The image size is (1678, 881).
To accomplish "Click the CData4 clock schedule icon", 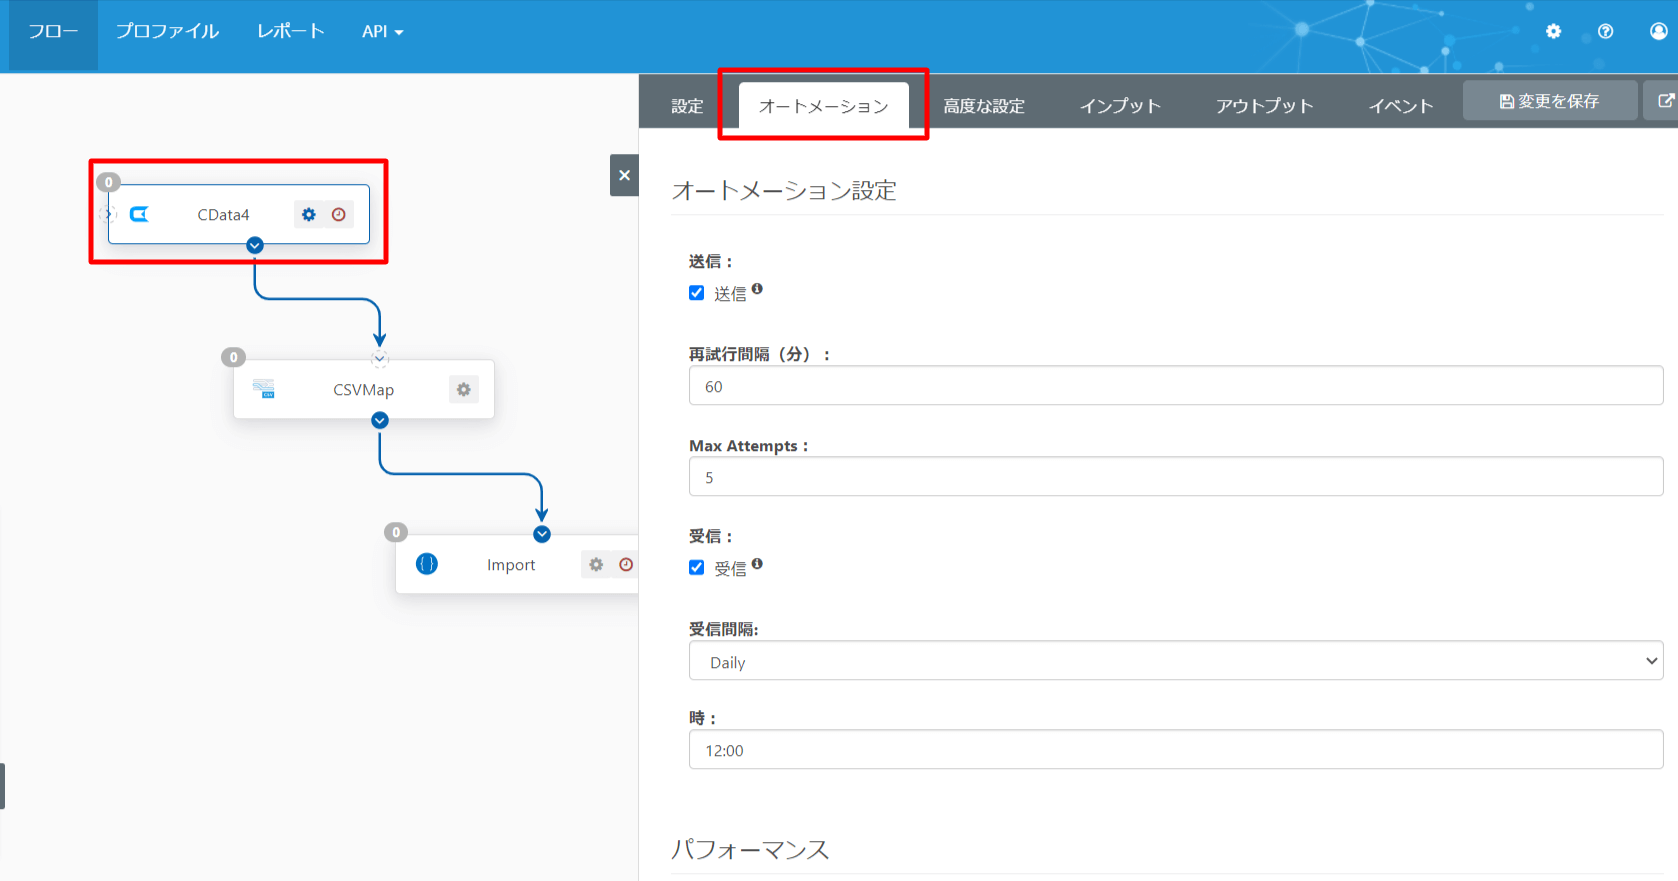I will click(339, 214).
